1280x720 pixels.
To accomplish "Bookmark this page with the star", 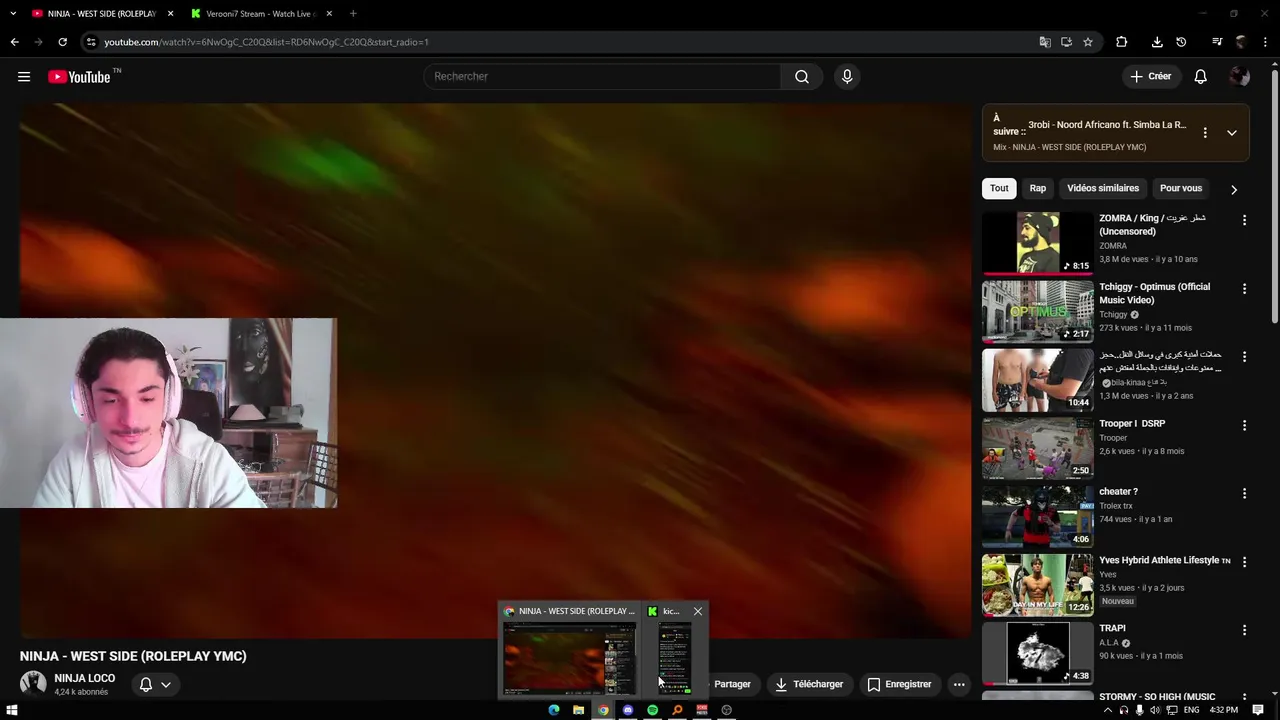I will [1088, 42].
